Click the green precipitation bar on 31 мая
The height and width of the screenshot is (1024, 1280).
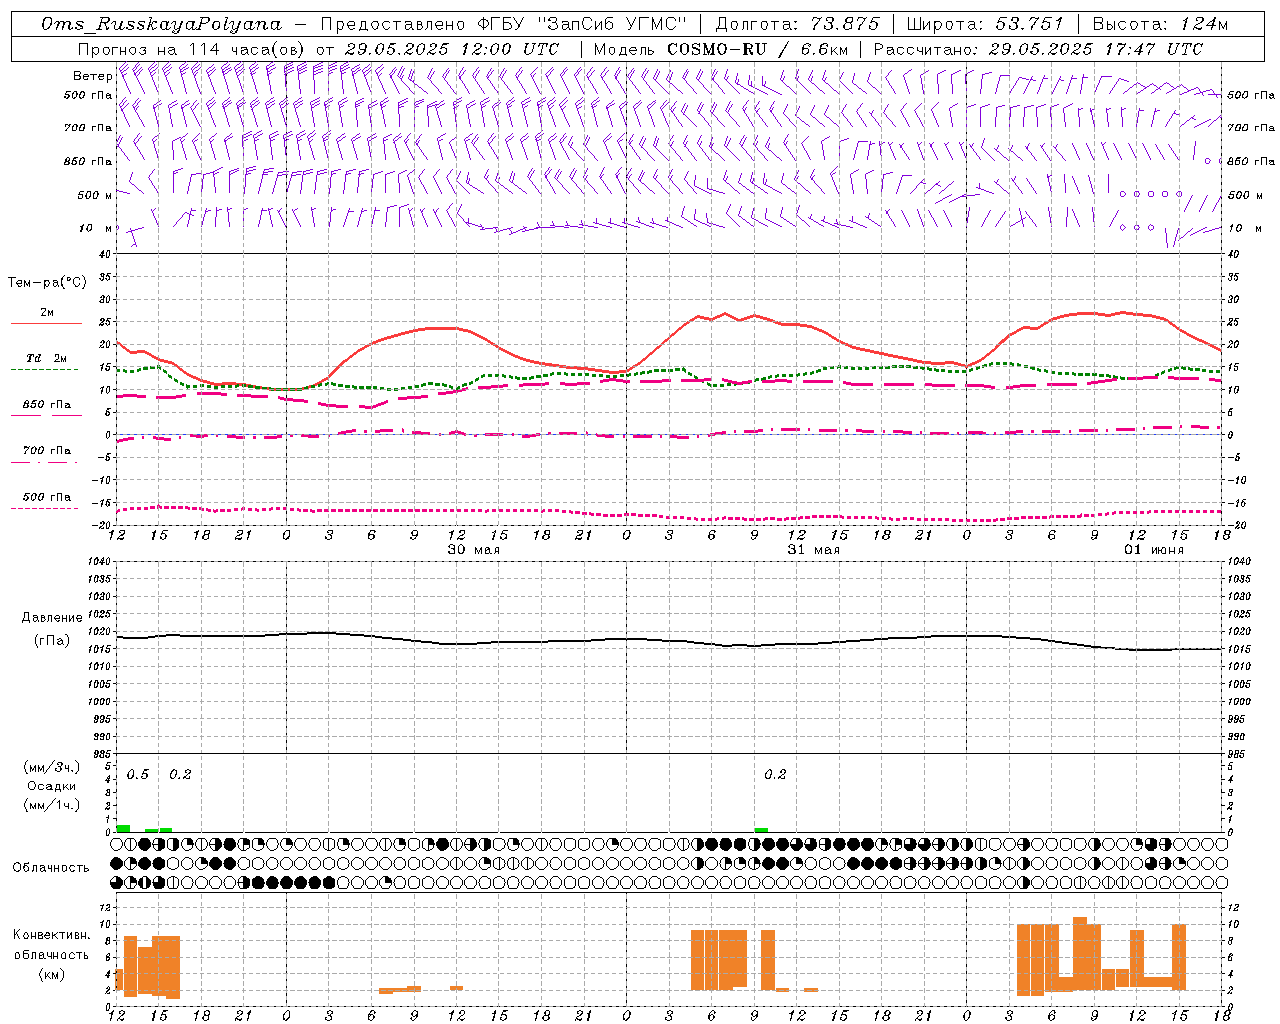(761, 829)
